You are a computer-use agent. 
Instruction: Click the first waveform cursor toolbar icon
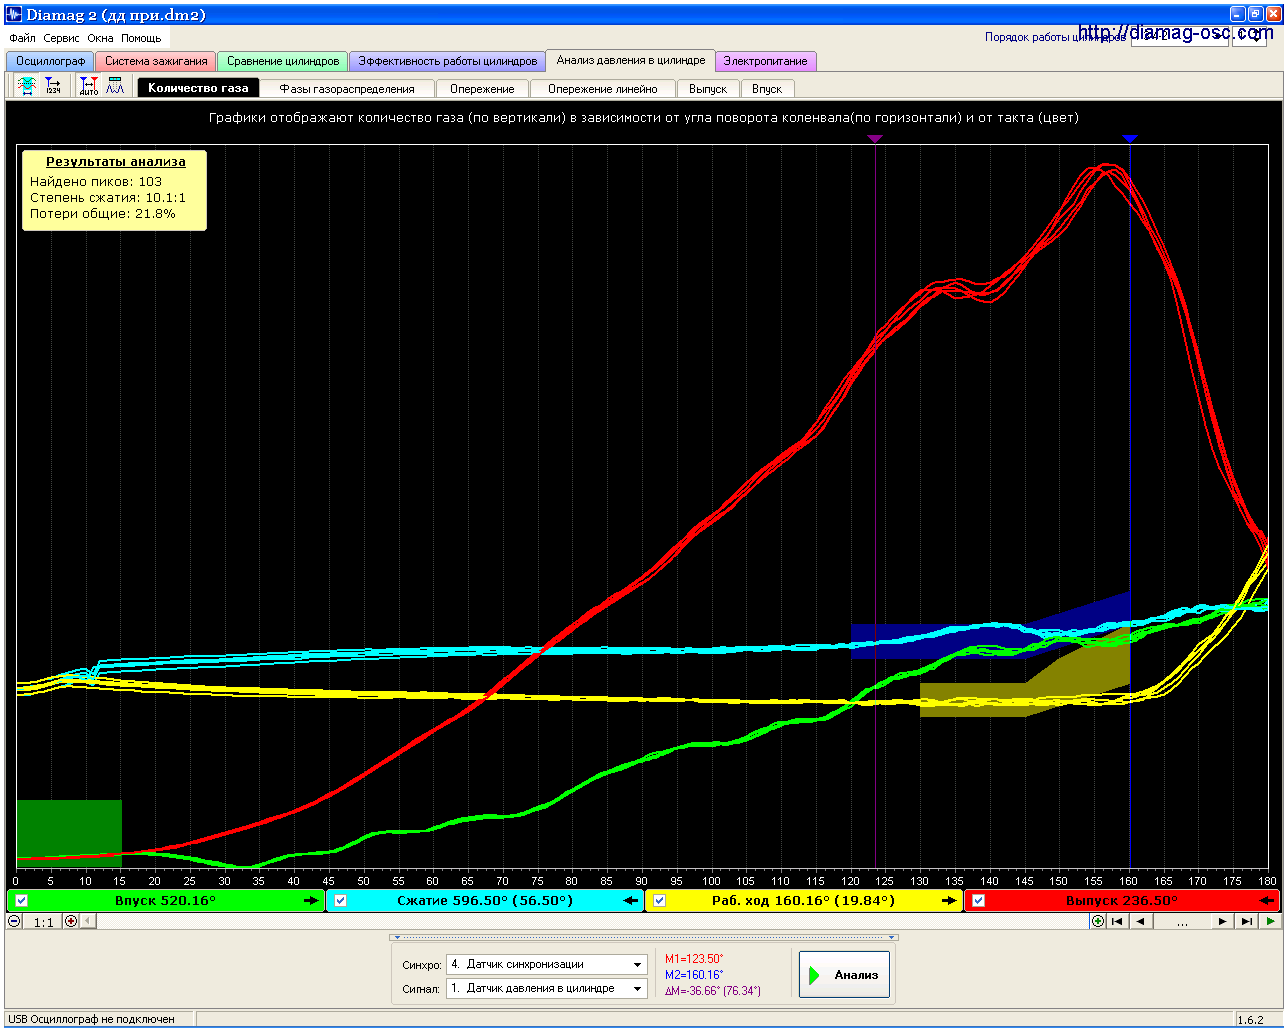click(x=27, y=87)
